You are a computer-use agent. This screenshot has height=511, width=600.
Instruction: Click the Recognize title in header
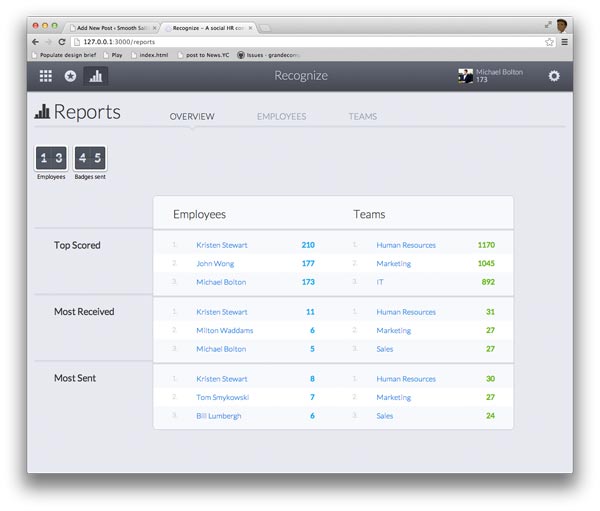click(x=301, y=76)
